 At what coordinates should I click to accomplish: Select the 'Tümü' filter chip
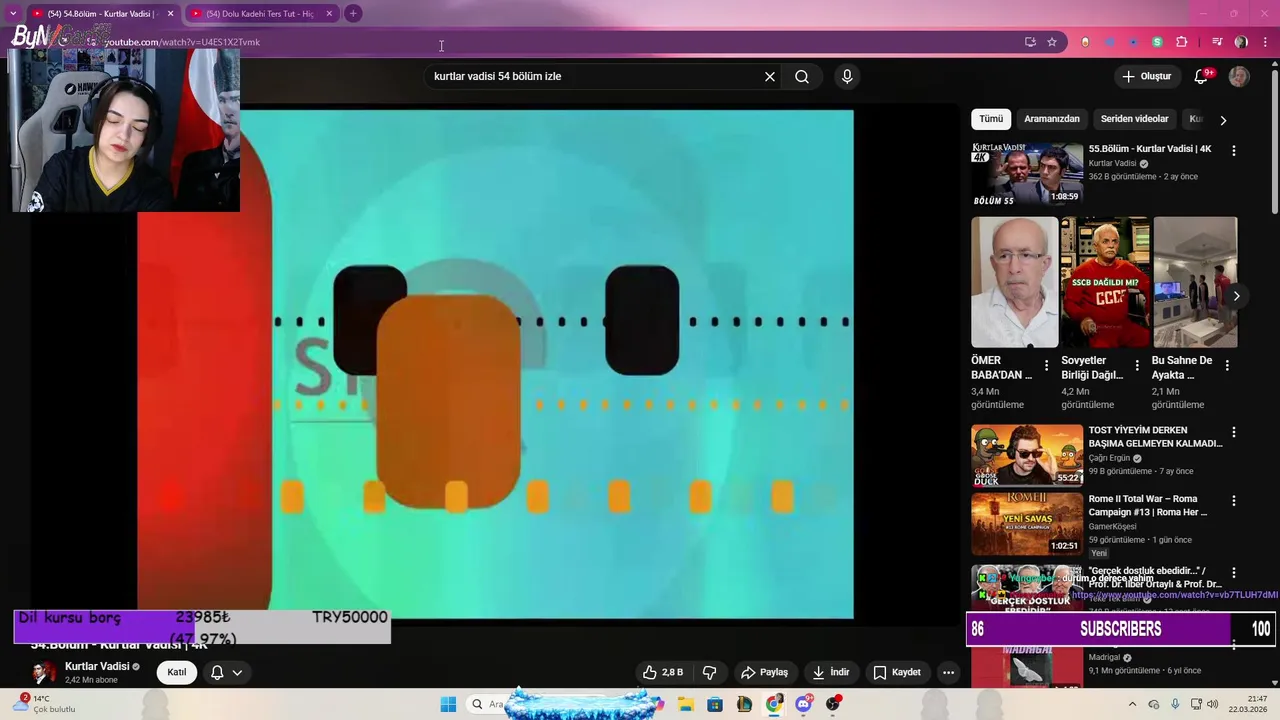point(991,119)
